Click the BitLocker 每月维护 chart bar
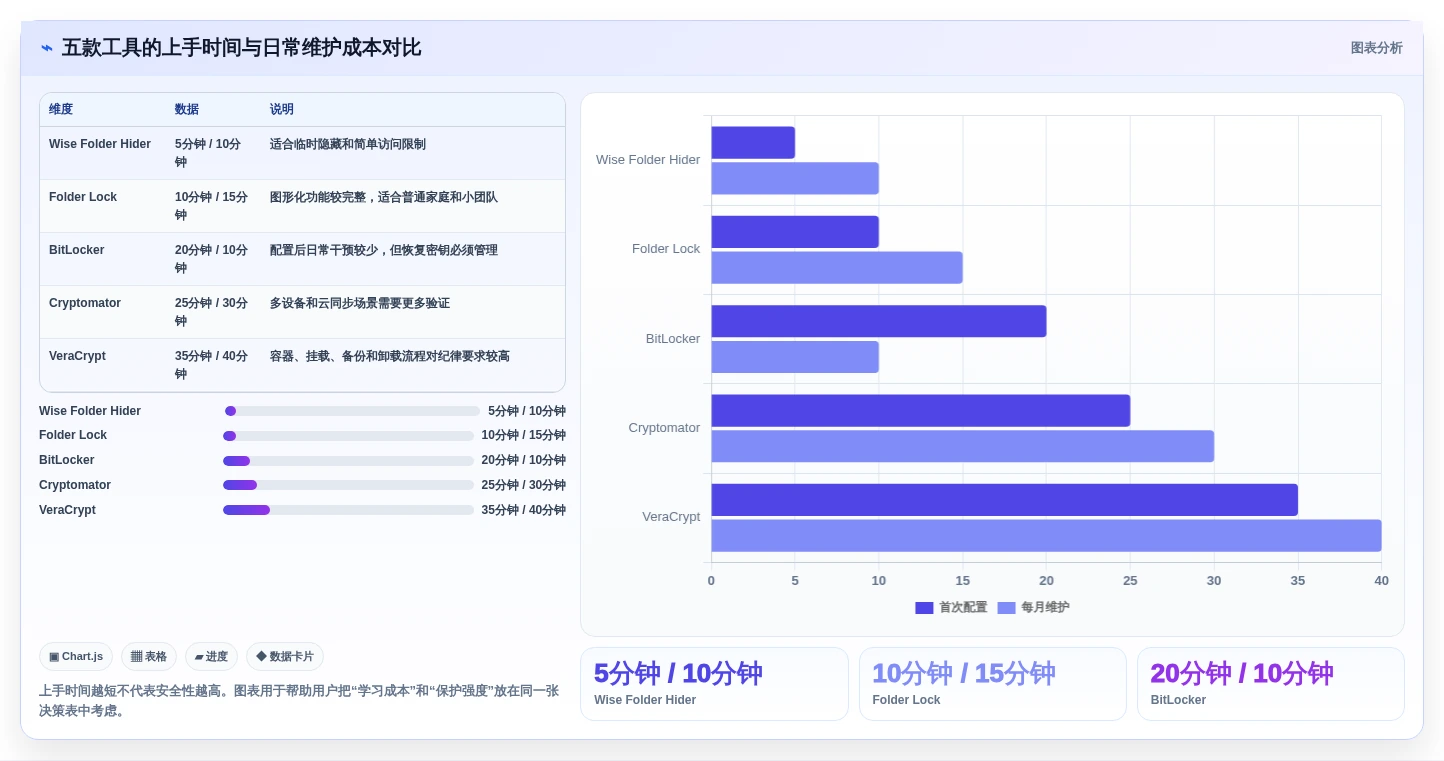The width and height of the screenshot is (1444, 761). (795, 357)
